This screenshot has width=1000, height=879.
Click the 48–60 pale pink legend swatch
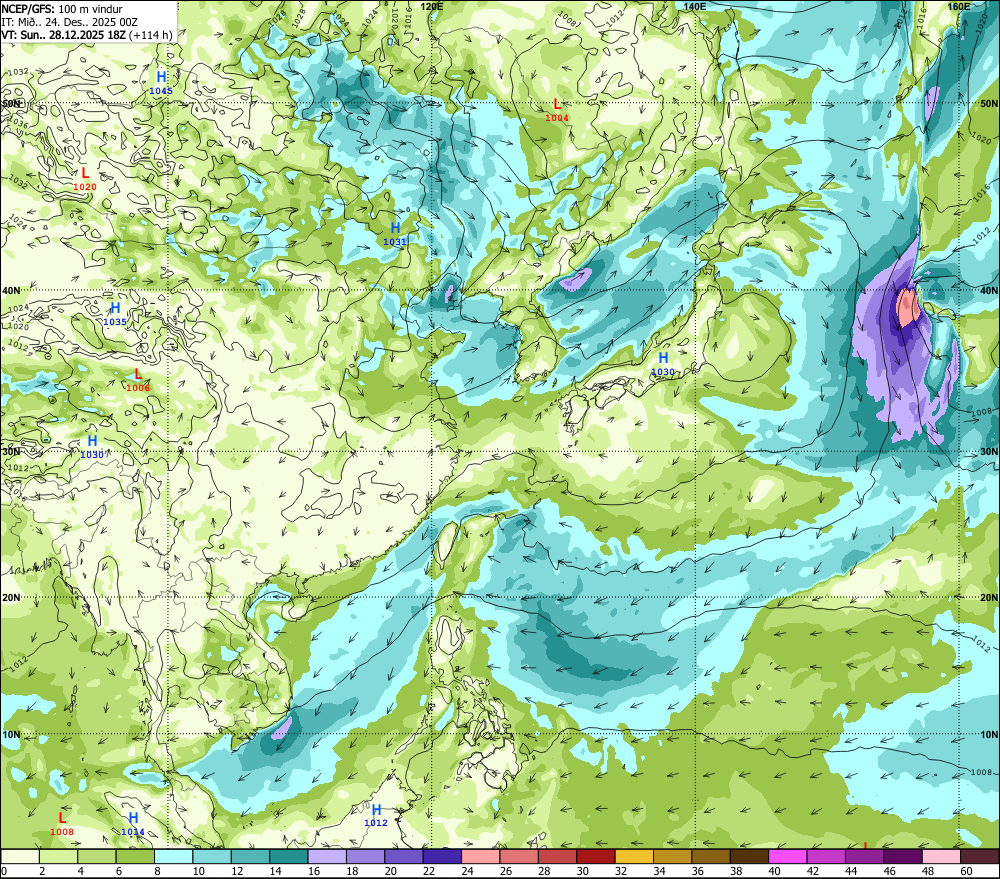941,856
